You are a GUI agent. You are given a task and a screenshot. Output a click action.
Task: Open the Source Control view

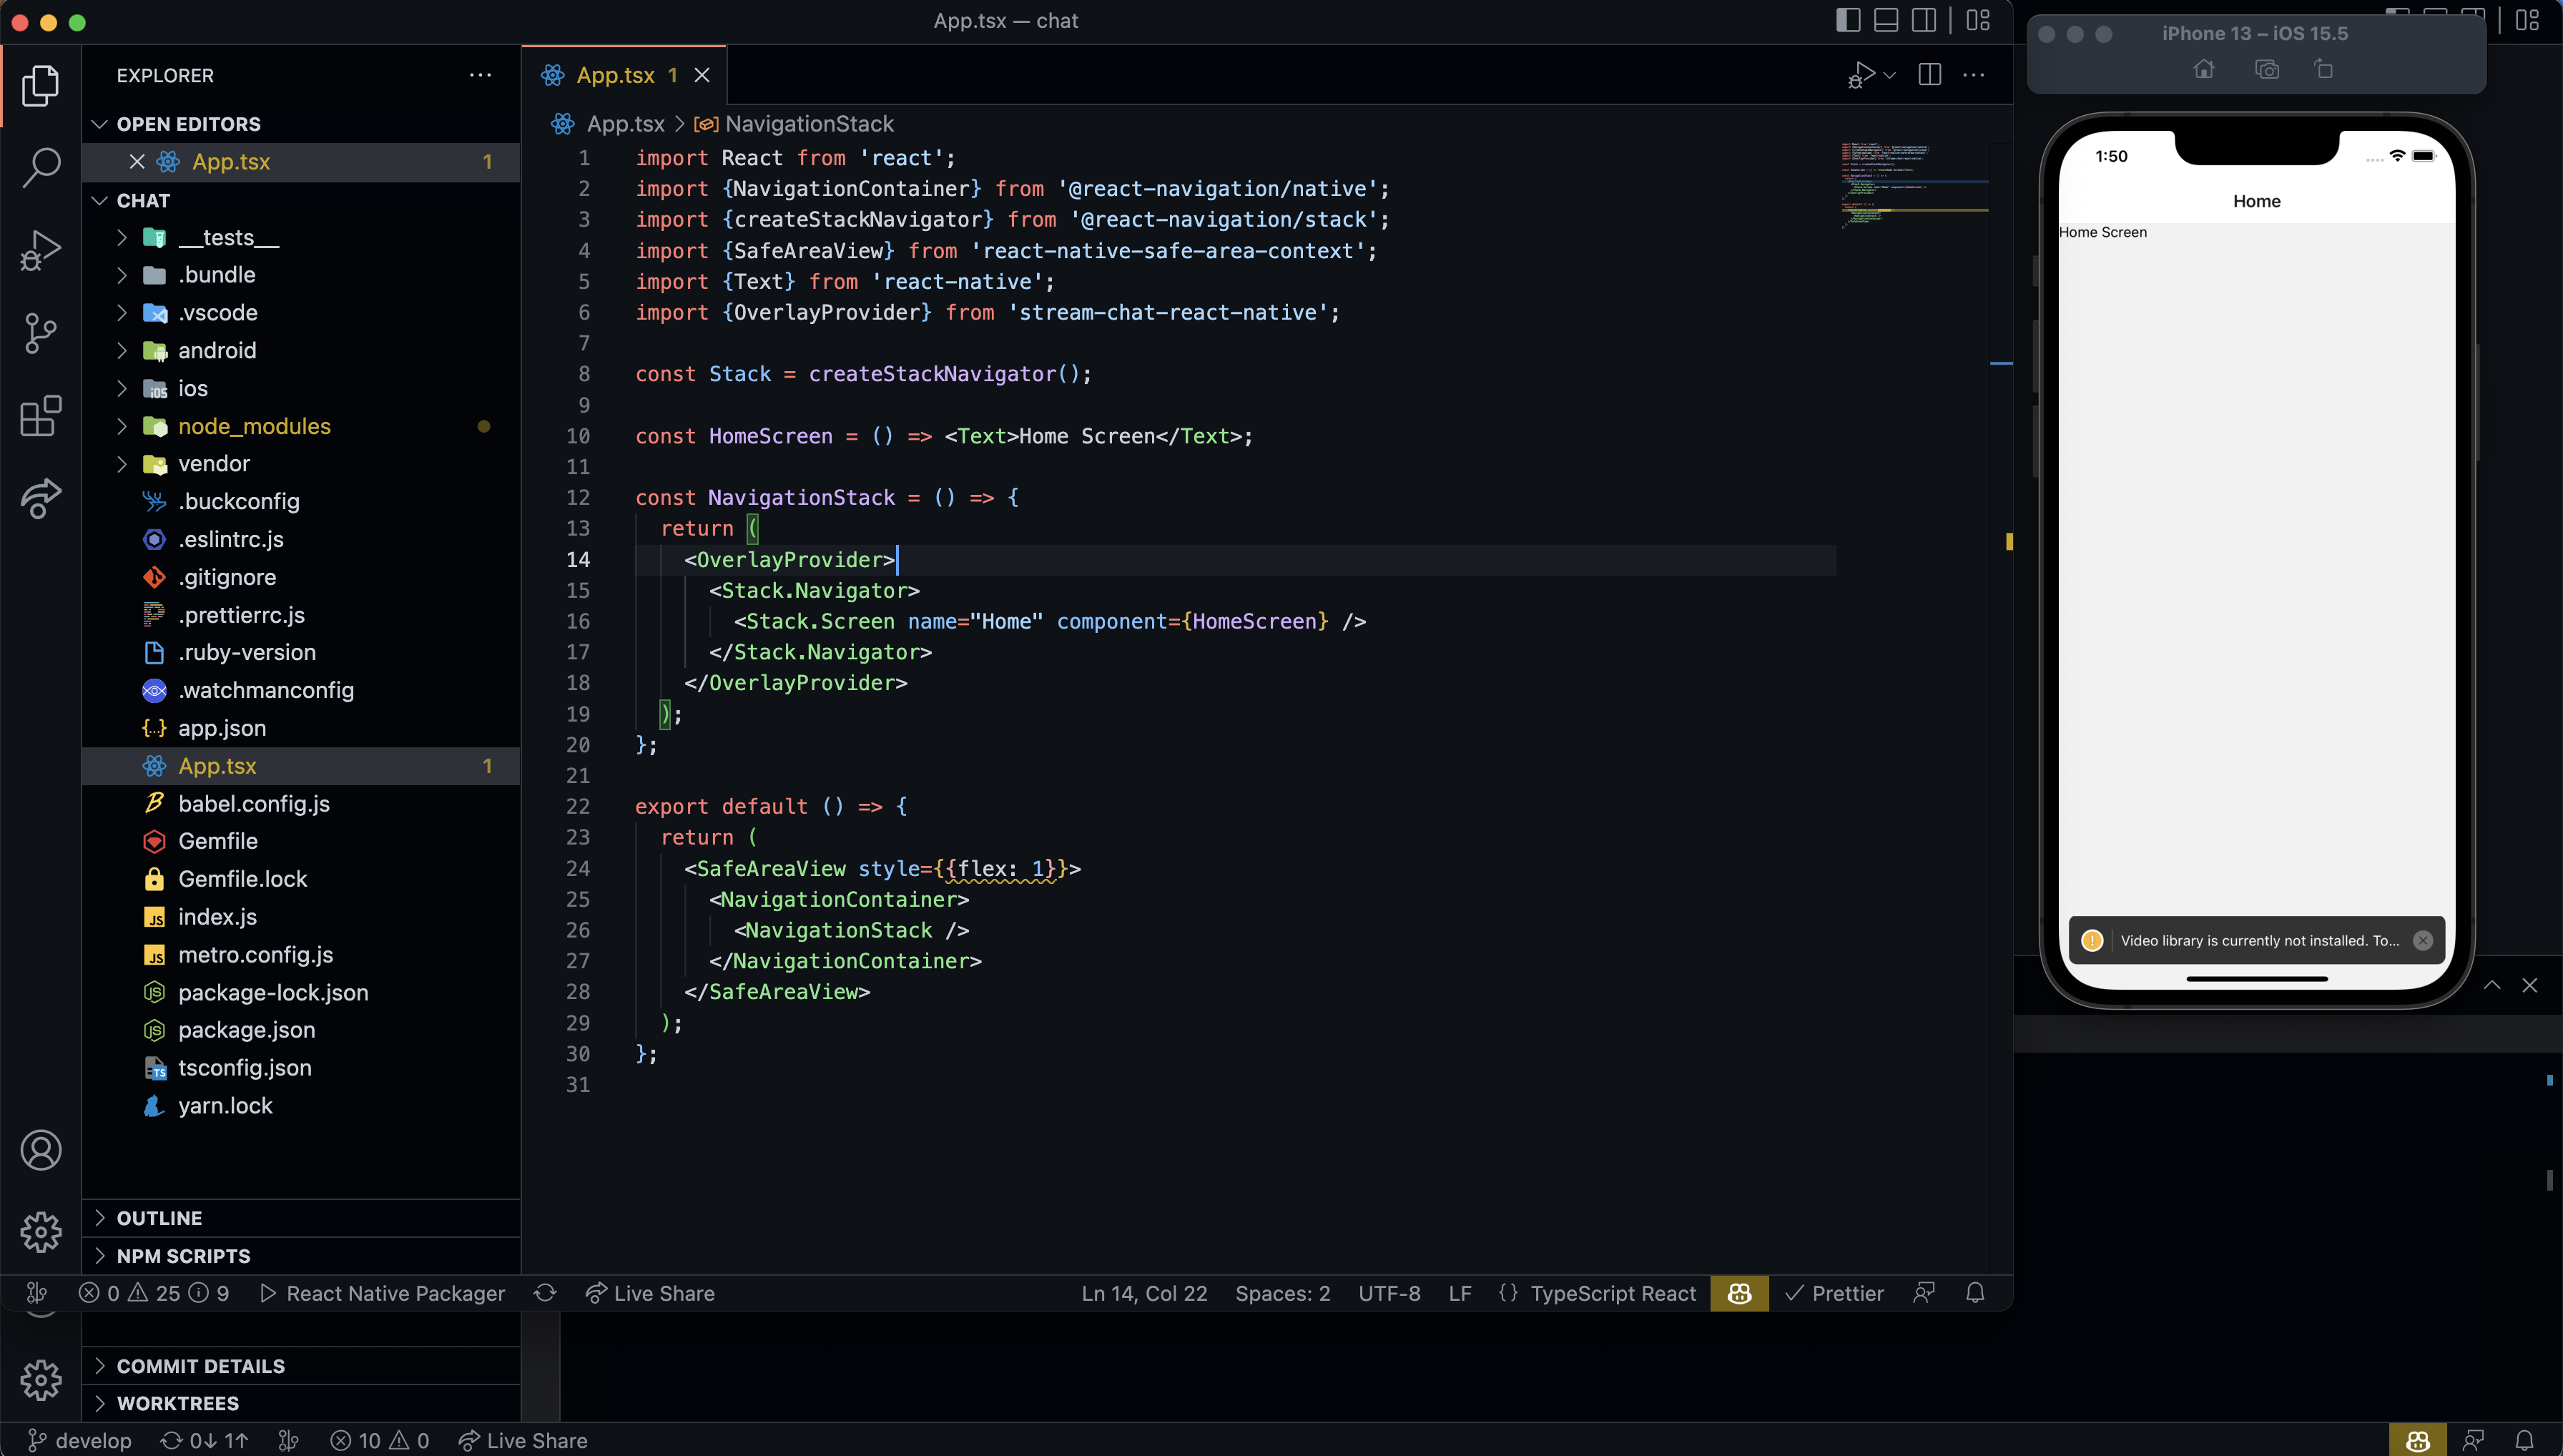41,333
